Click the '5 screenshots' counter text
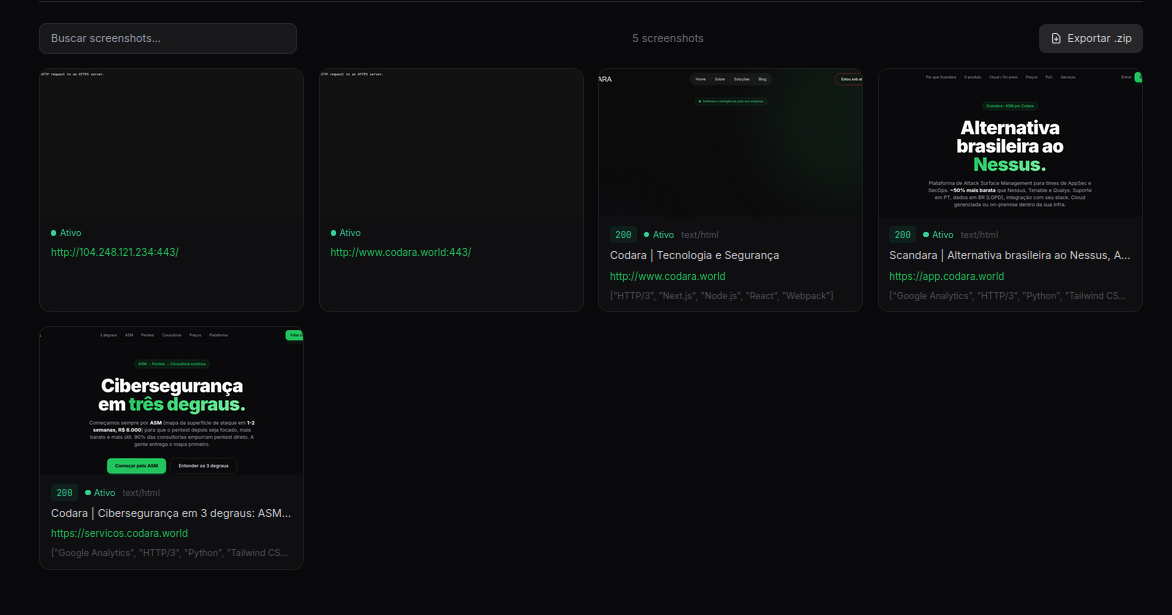Screen dimensions: 1172x615 [x=667, y=38]
